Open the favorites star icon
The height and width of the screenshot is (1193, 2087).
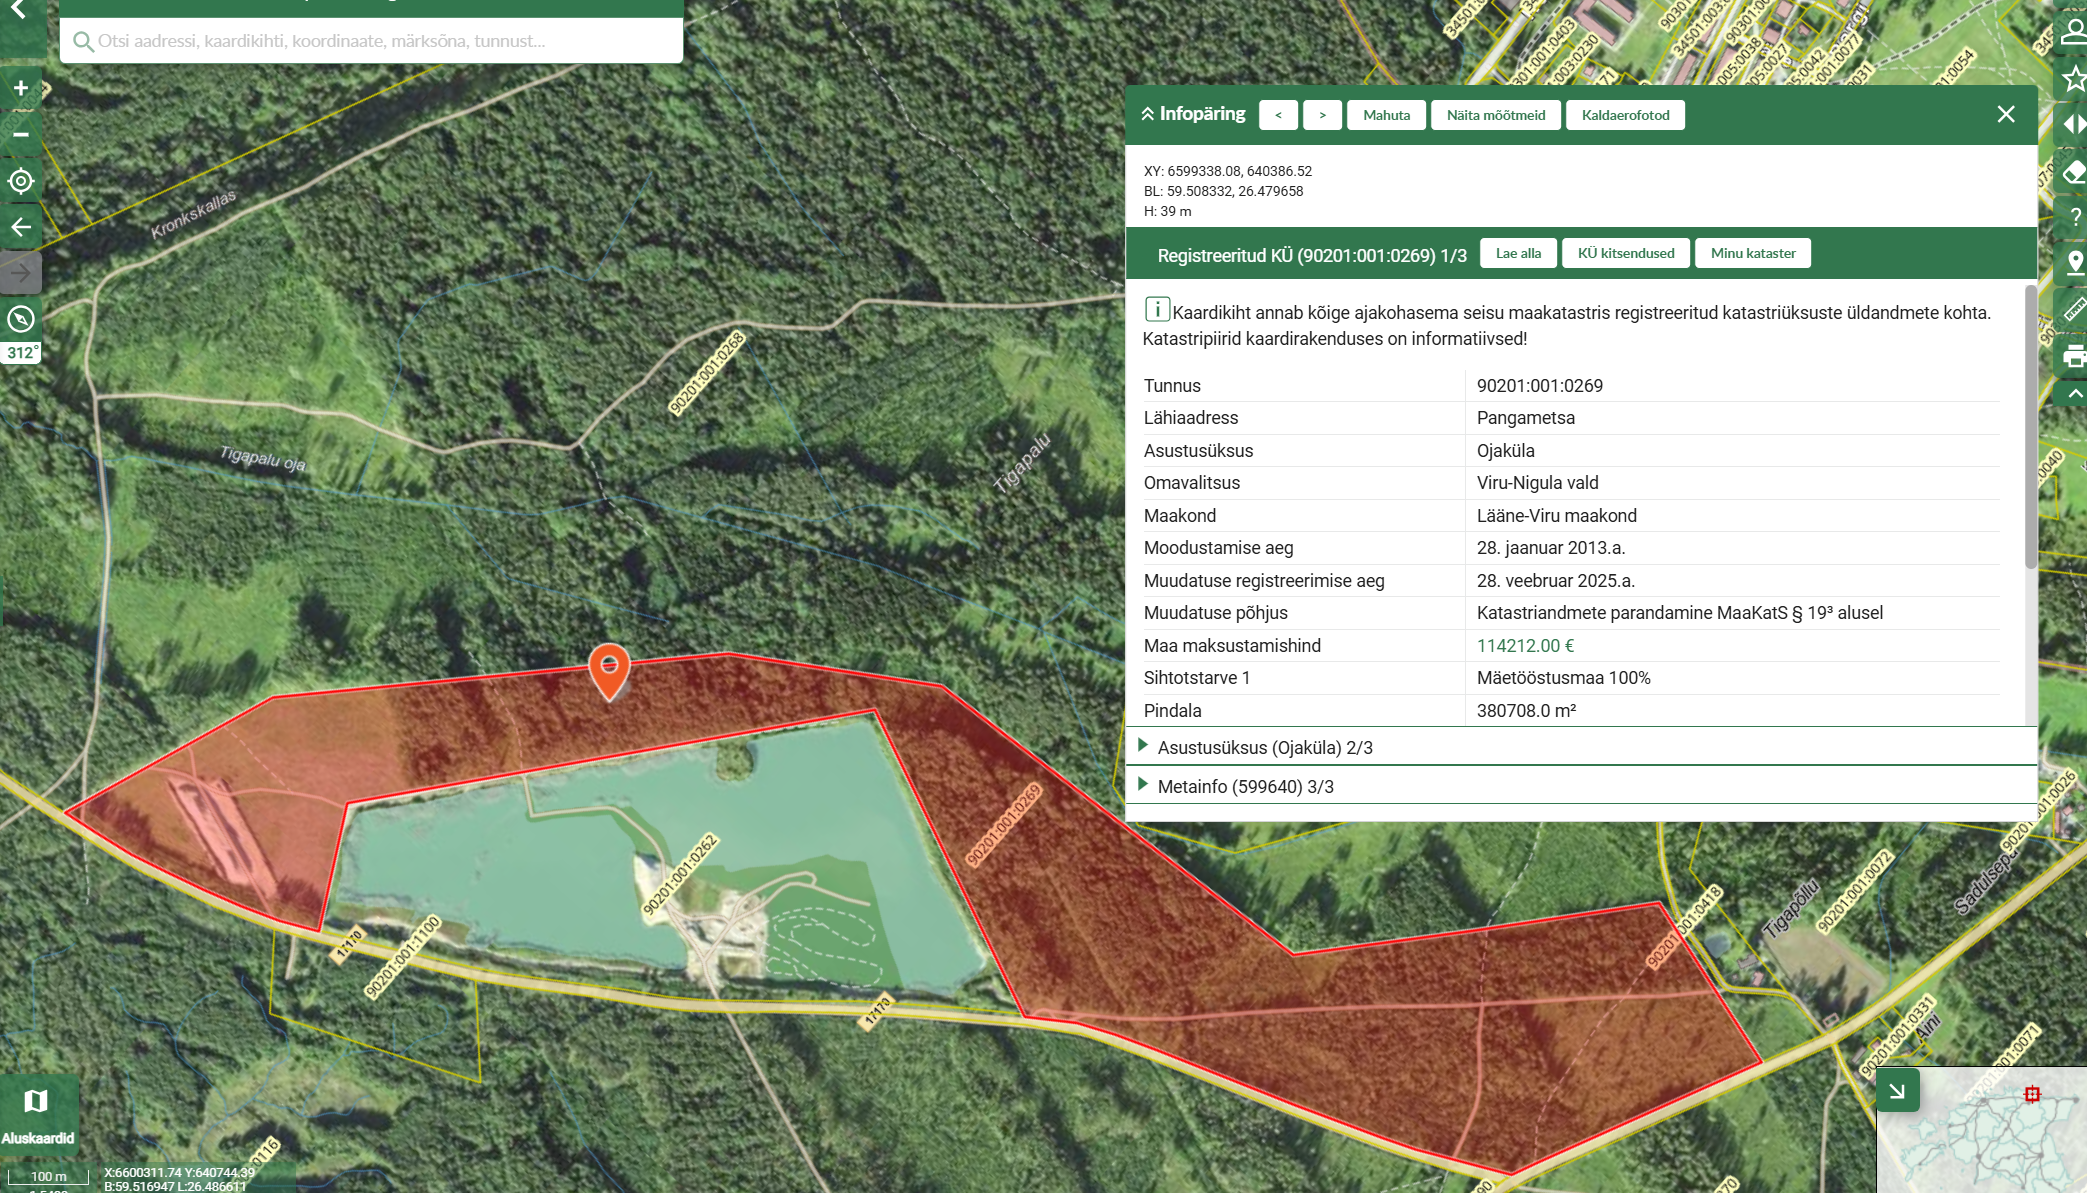(2073, 78)
